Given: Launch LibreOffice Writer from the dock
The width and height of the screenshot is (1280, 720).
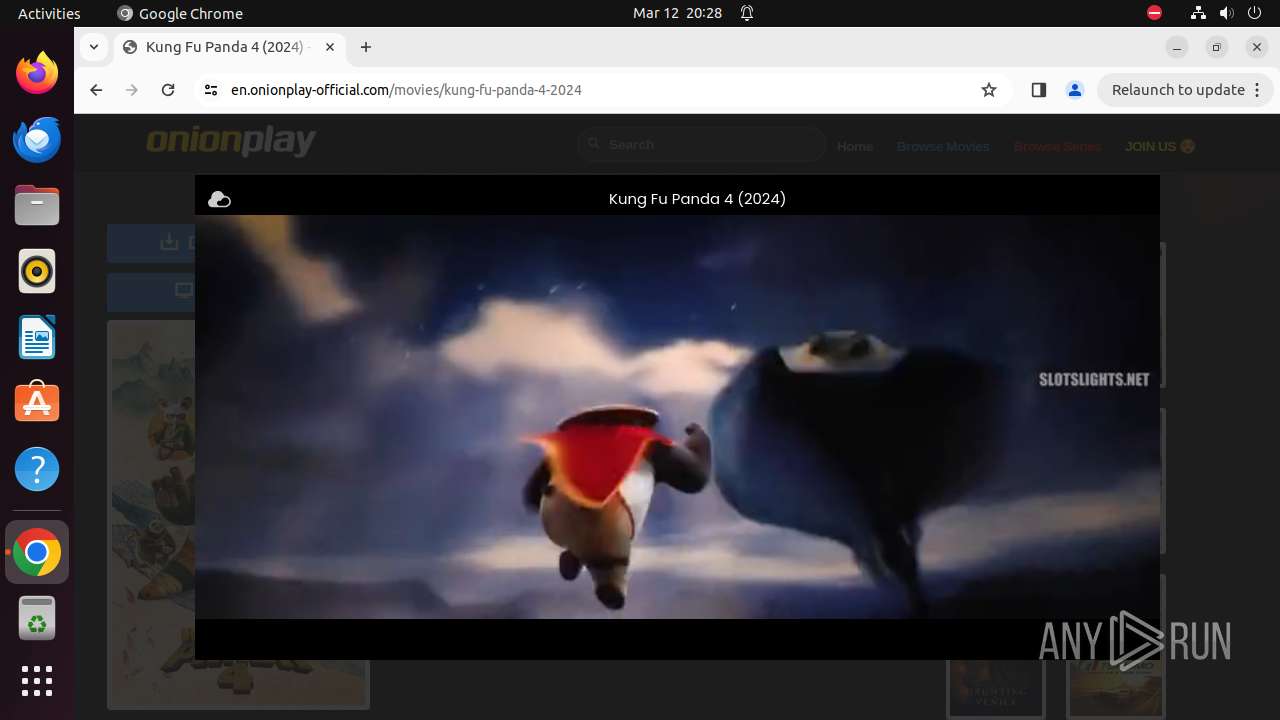Looking at the screenshot, I should point(37,337).
